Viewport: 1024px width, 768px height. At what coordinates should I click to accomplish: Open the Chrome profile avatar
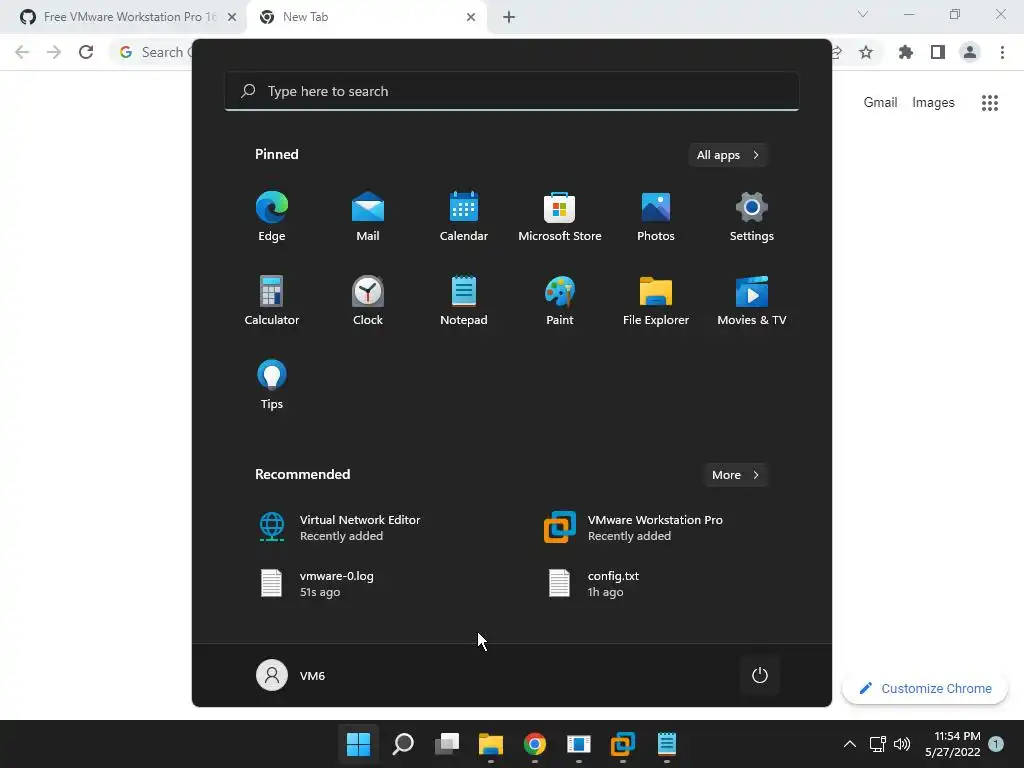[970, 52]
